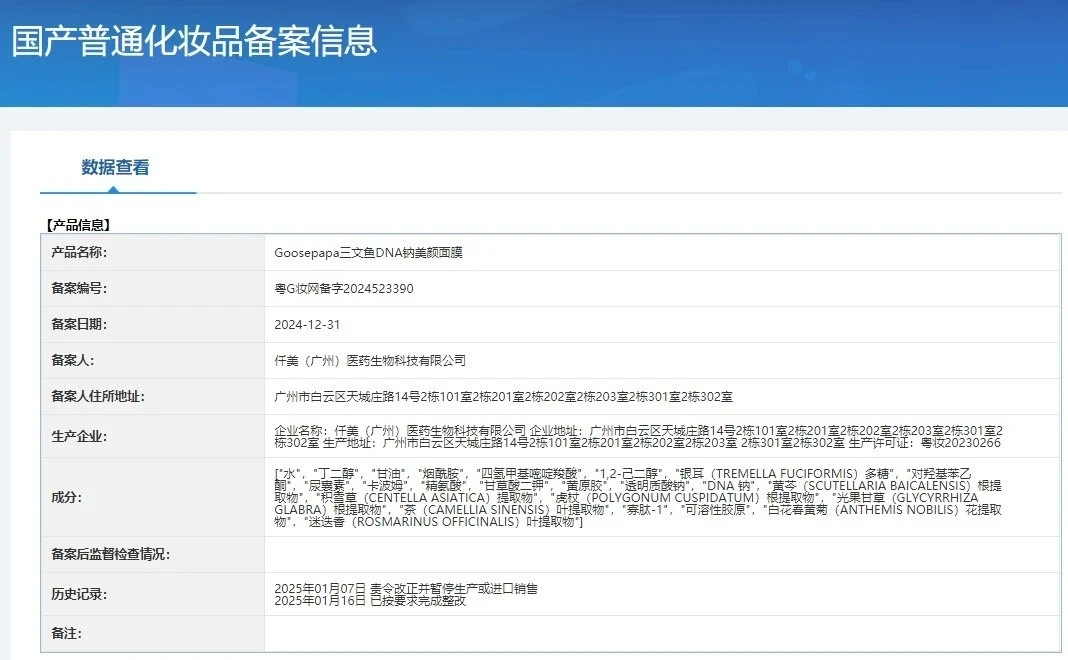
Task: Click the 成分 label
Action: point(67,497)
